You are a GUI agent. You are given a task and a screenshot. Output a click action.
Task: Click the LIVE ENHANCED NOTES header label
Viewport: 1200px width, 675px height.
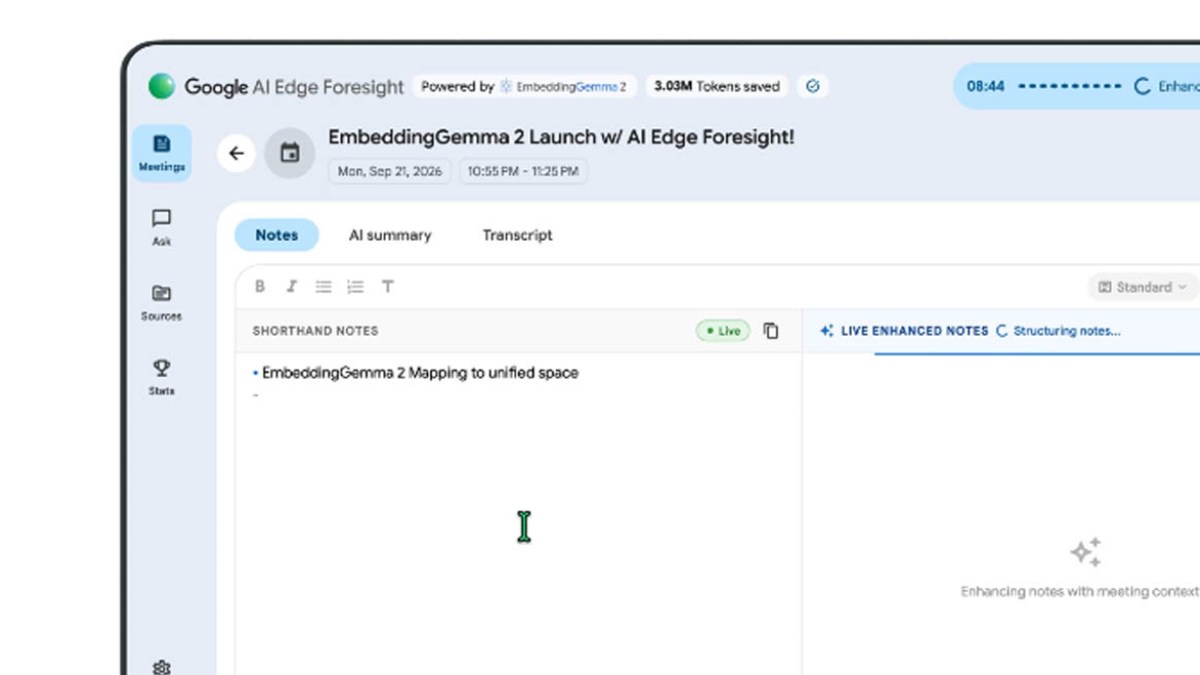click(x=914, y=331)
